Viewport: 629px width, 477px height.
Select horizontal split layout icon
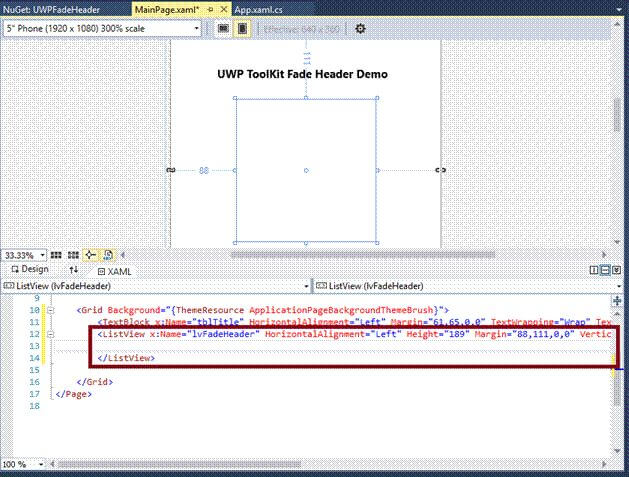coord(605,270)
